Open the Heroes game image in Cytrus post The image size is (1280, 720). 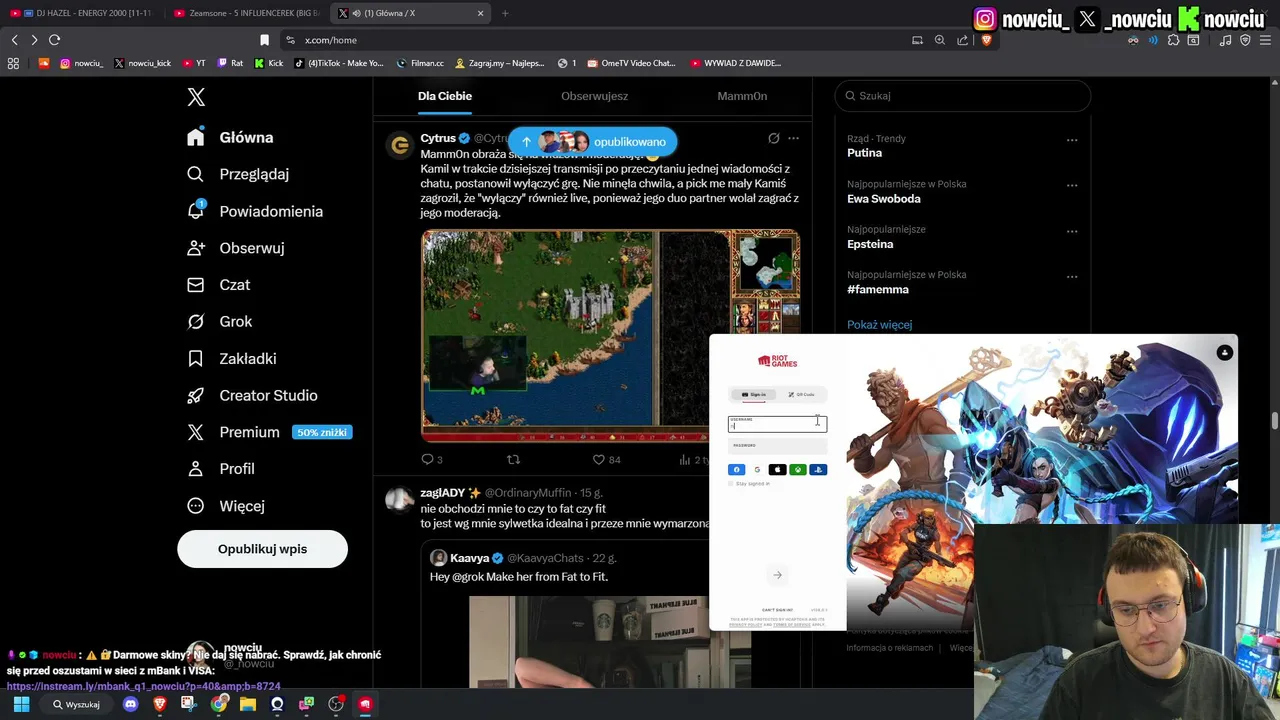point(610,336)
